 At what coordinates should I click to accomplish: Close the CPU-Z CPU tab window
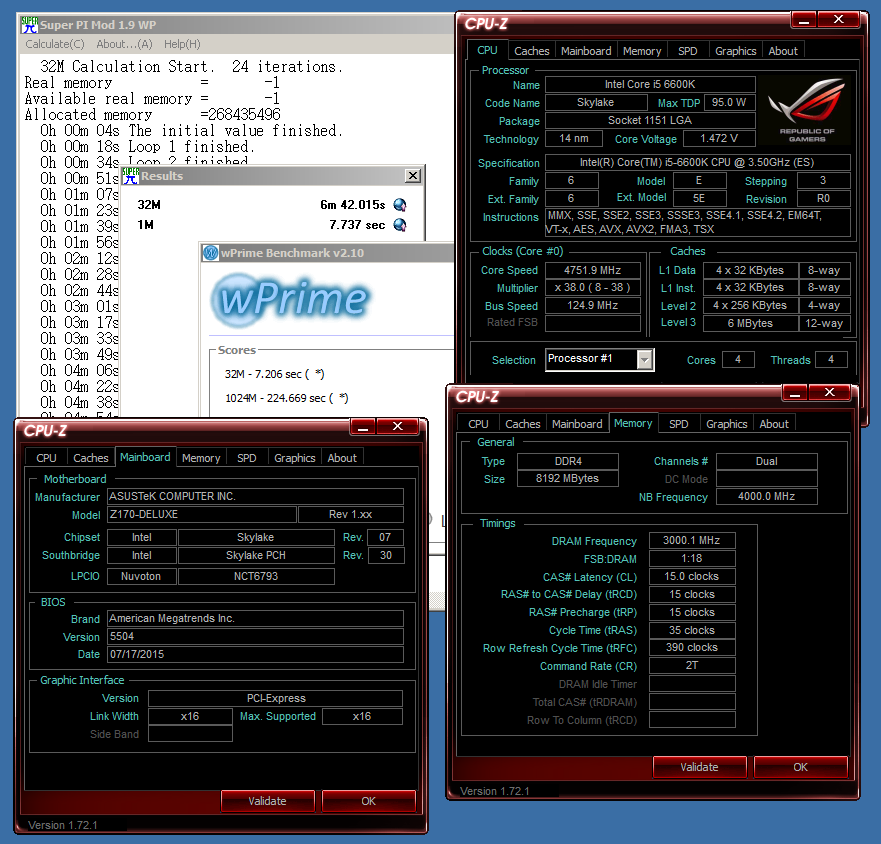click(x=838, y=20)
